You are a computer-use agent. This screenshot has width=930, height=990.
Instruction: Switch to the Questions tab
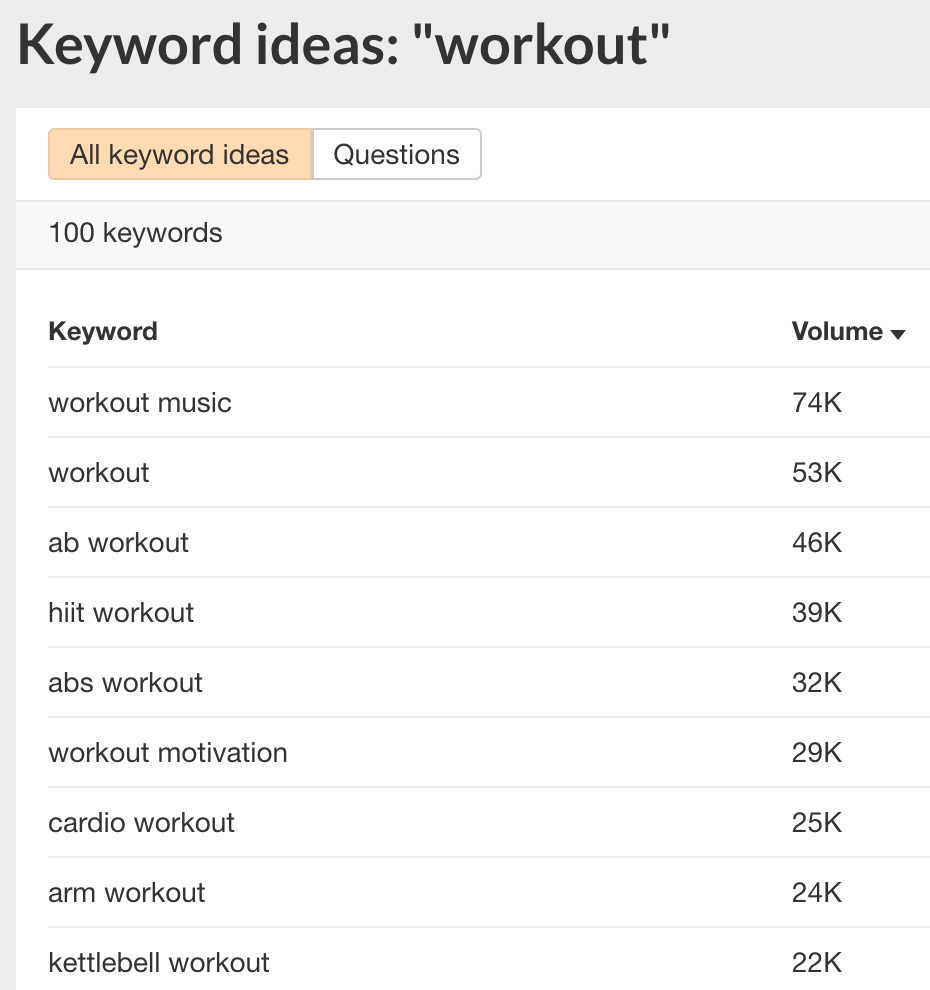coord(396,154)
